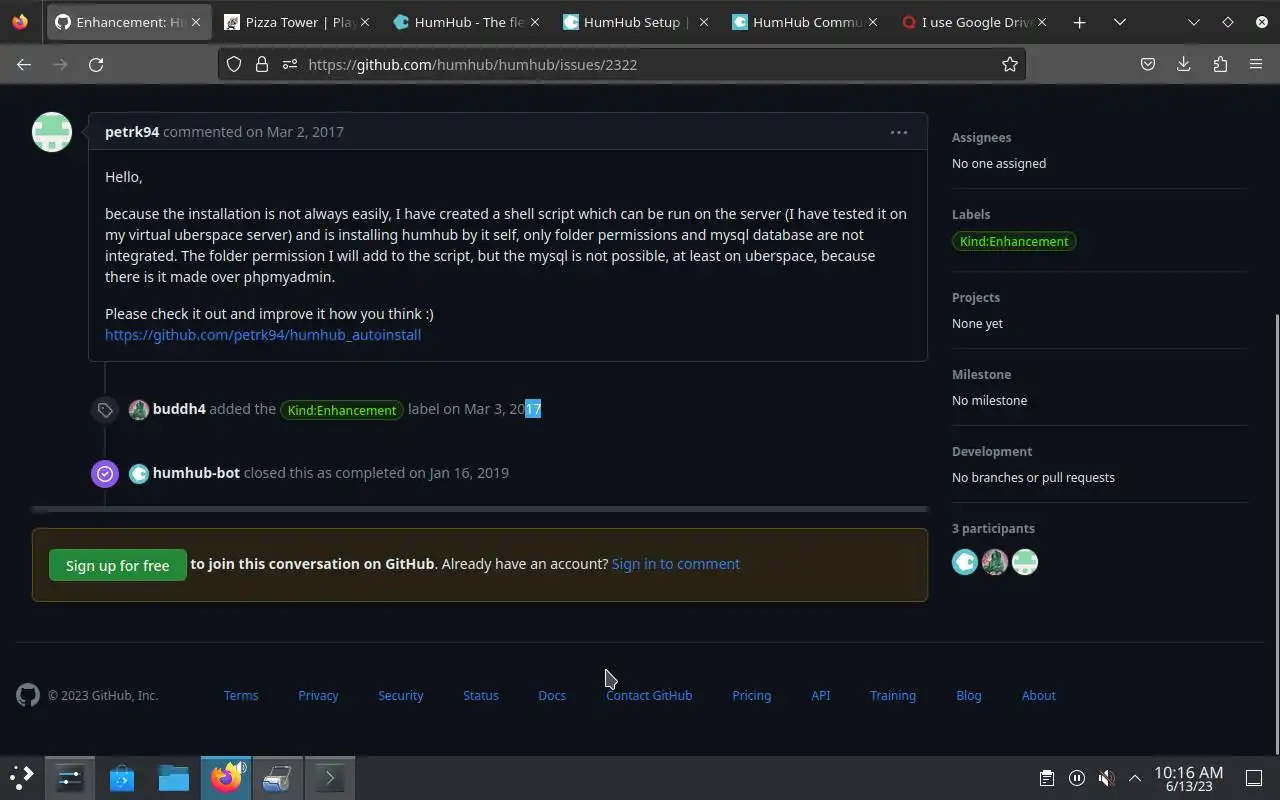
Task: Open the file manager from the taskbar
Action: point(174,777)
